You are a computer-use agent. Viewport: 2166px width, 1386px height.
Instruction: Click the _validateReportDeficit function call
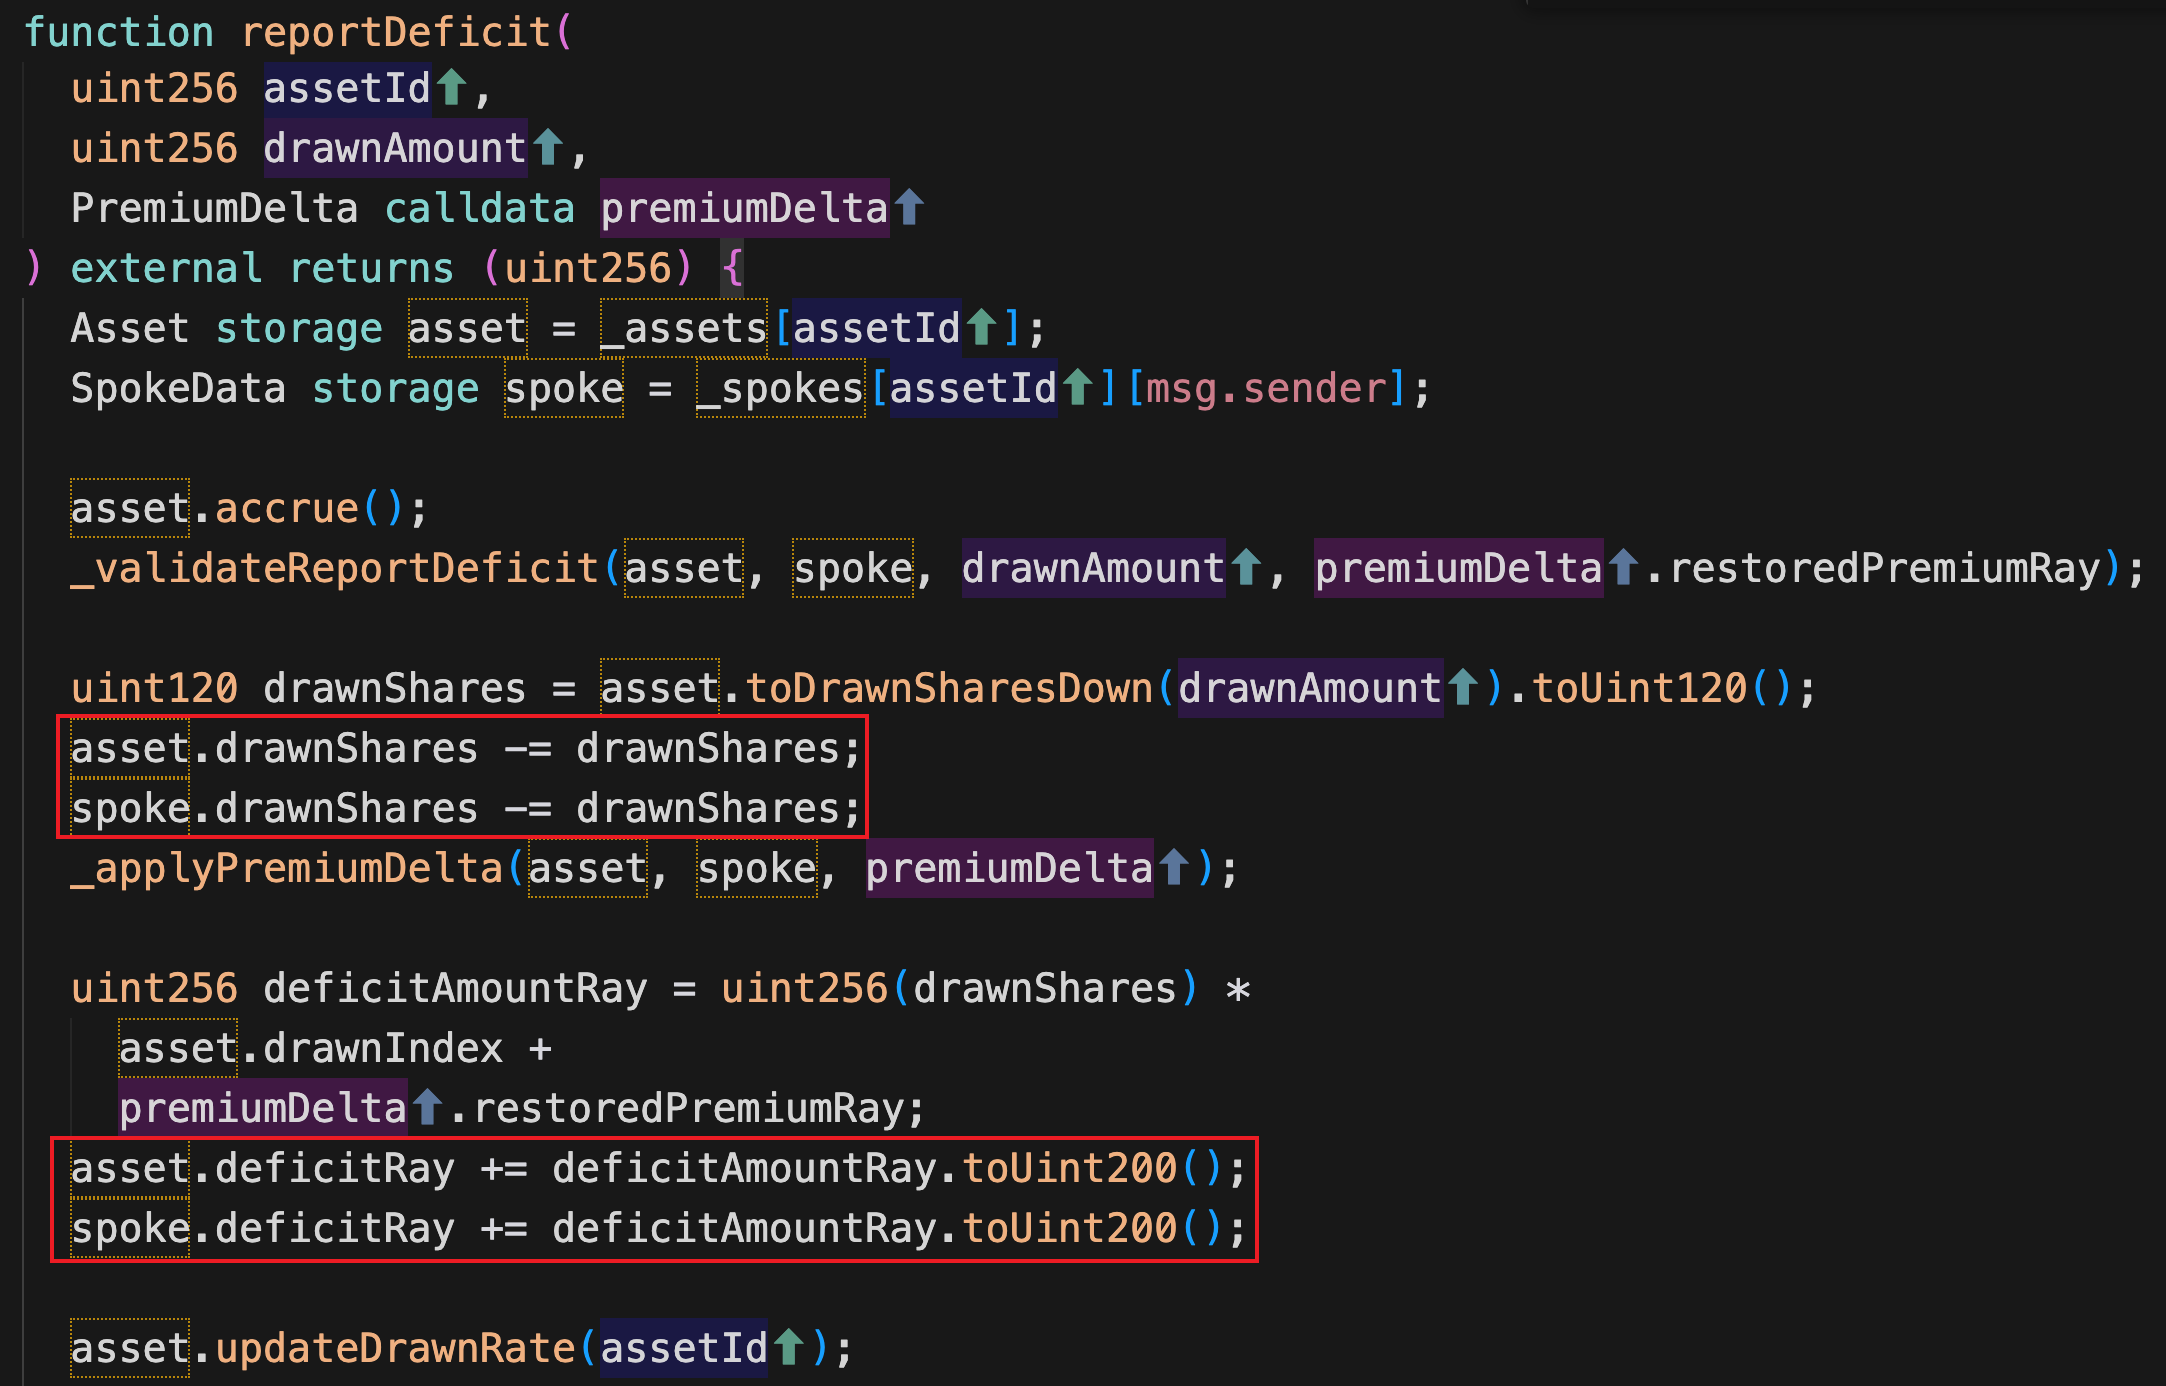tap(335, 568)
